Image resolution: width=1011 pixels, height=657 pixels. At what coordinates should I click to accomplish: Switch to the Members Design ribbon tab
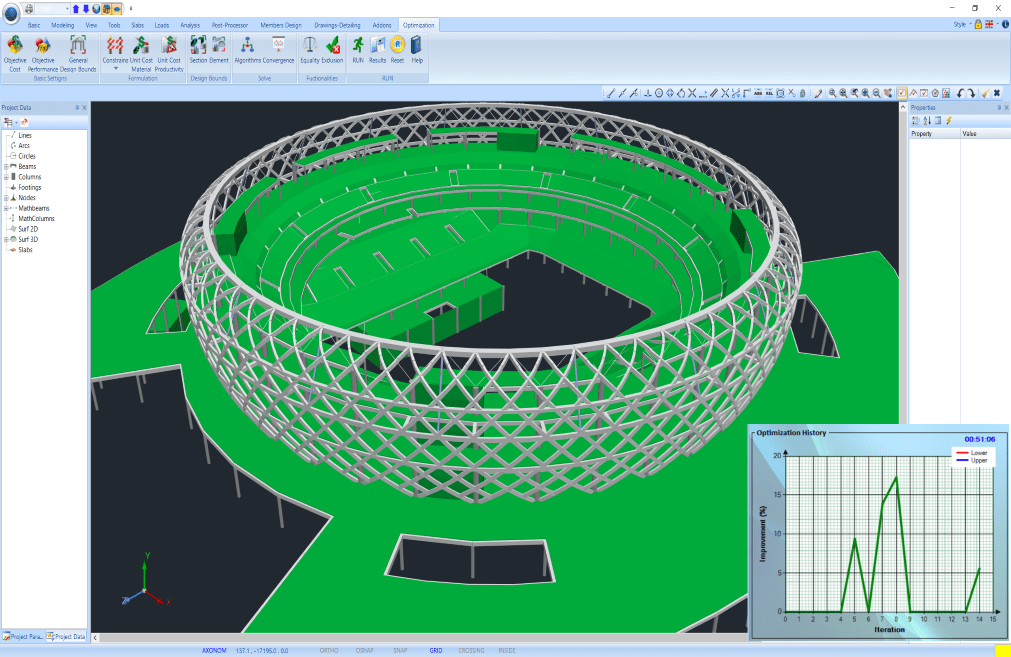pyautogui.click(x=280, y=25)
